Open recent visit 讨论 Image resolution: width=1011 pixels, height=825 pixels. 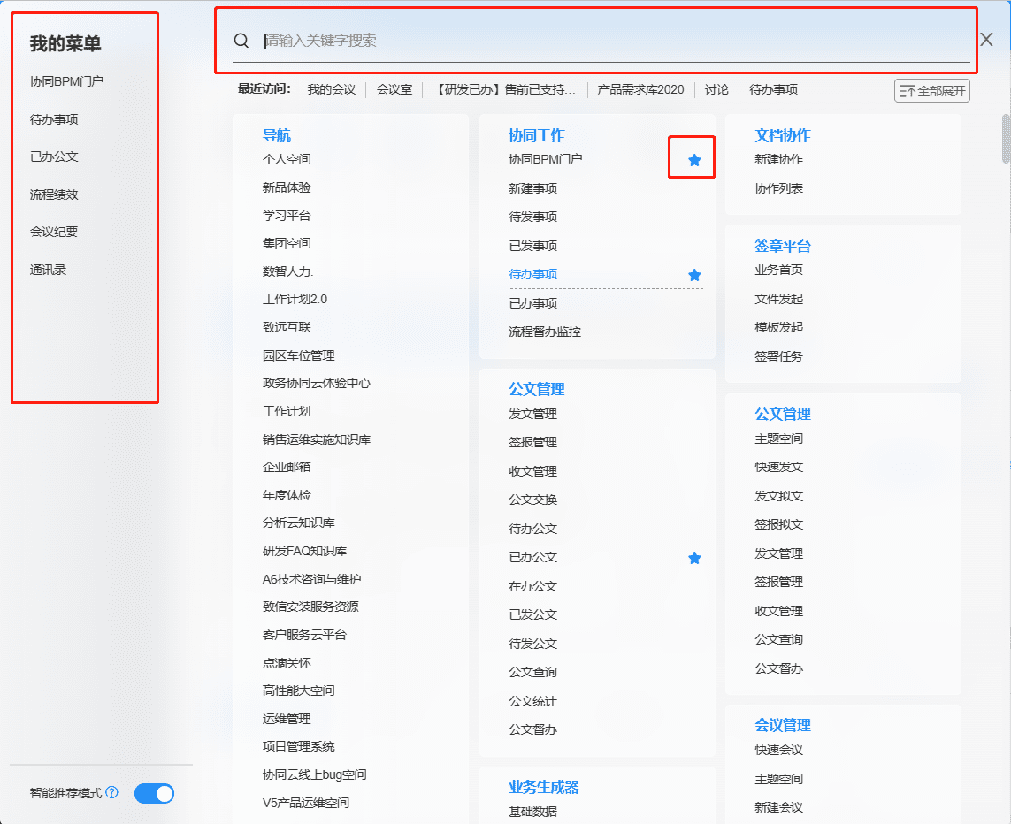[716, 90]
